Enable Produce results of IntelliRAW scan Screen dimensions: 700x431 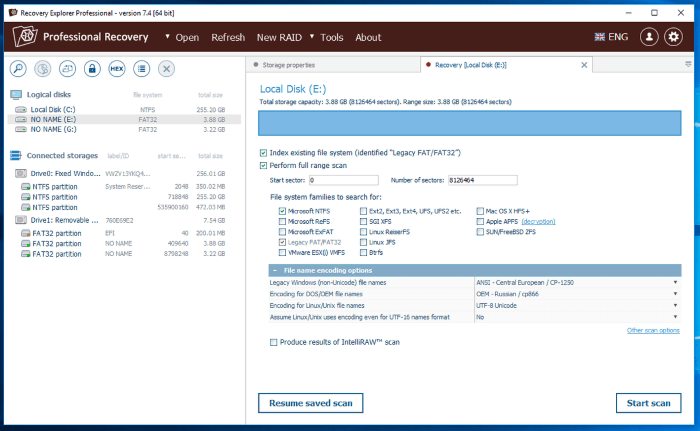(273, 343)
